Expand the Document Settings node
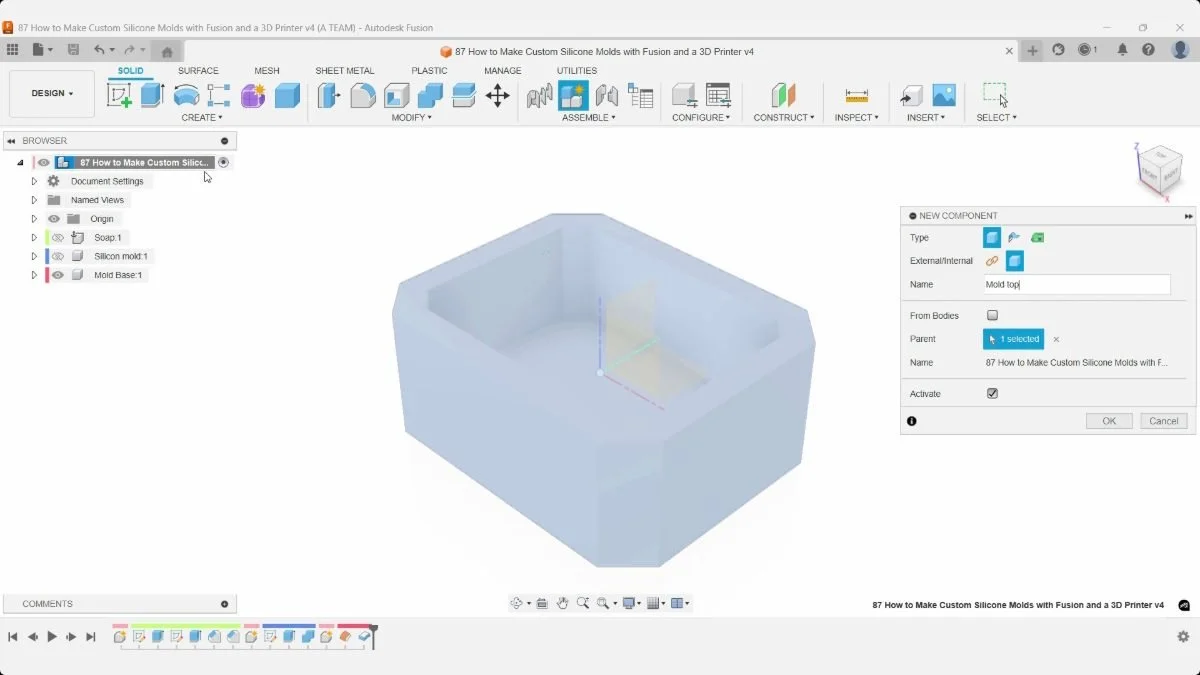The width and height of the screenshot is (1200, 675). [x=34, y=181]
